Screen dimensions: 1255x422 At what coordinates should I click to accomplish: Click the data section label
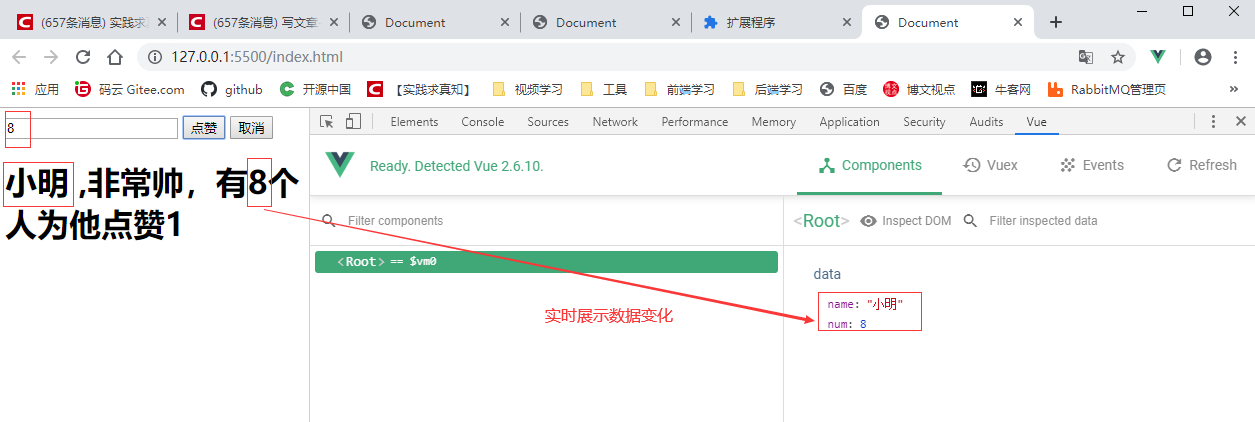[x=827, y=274]
